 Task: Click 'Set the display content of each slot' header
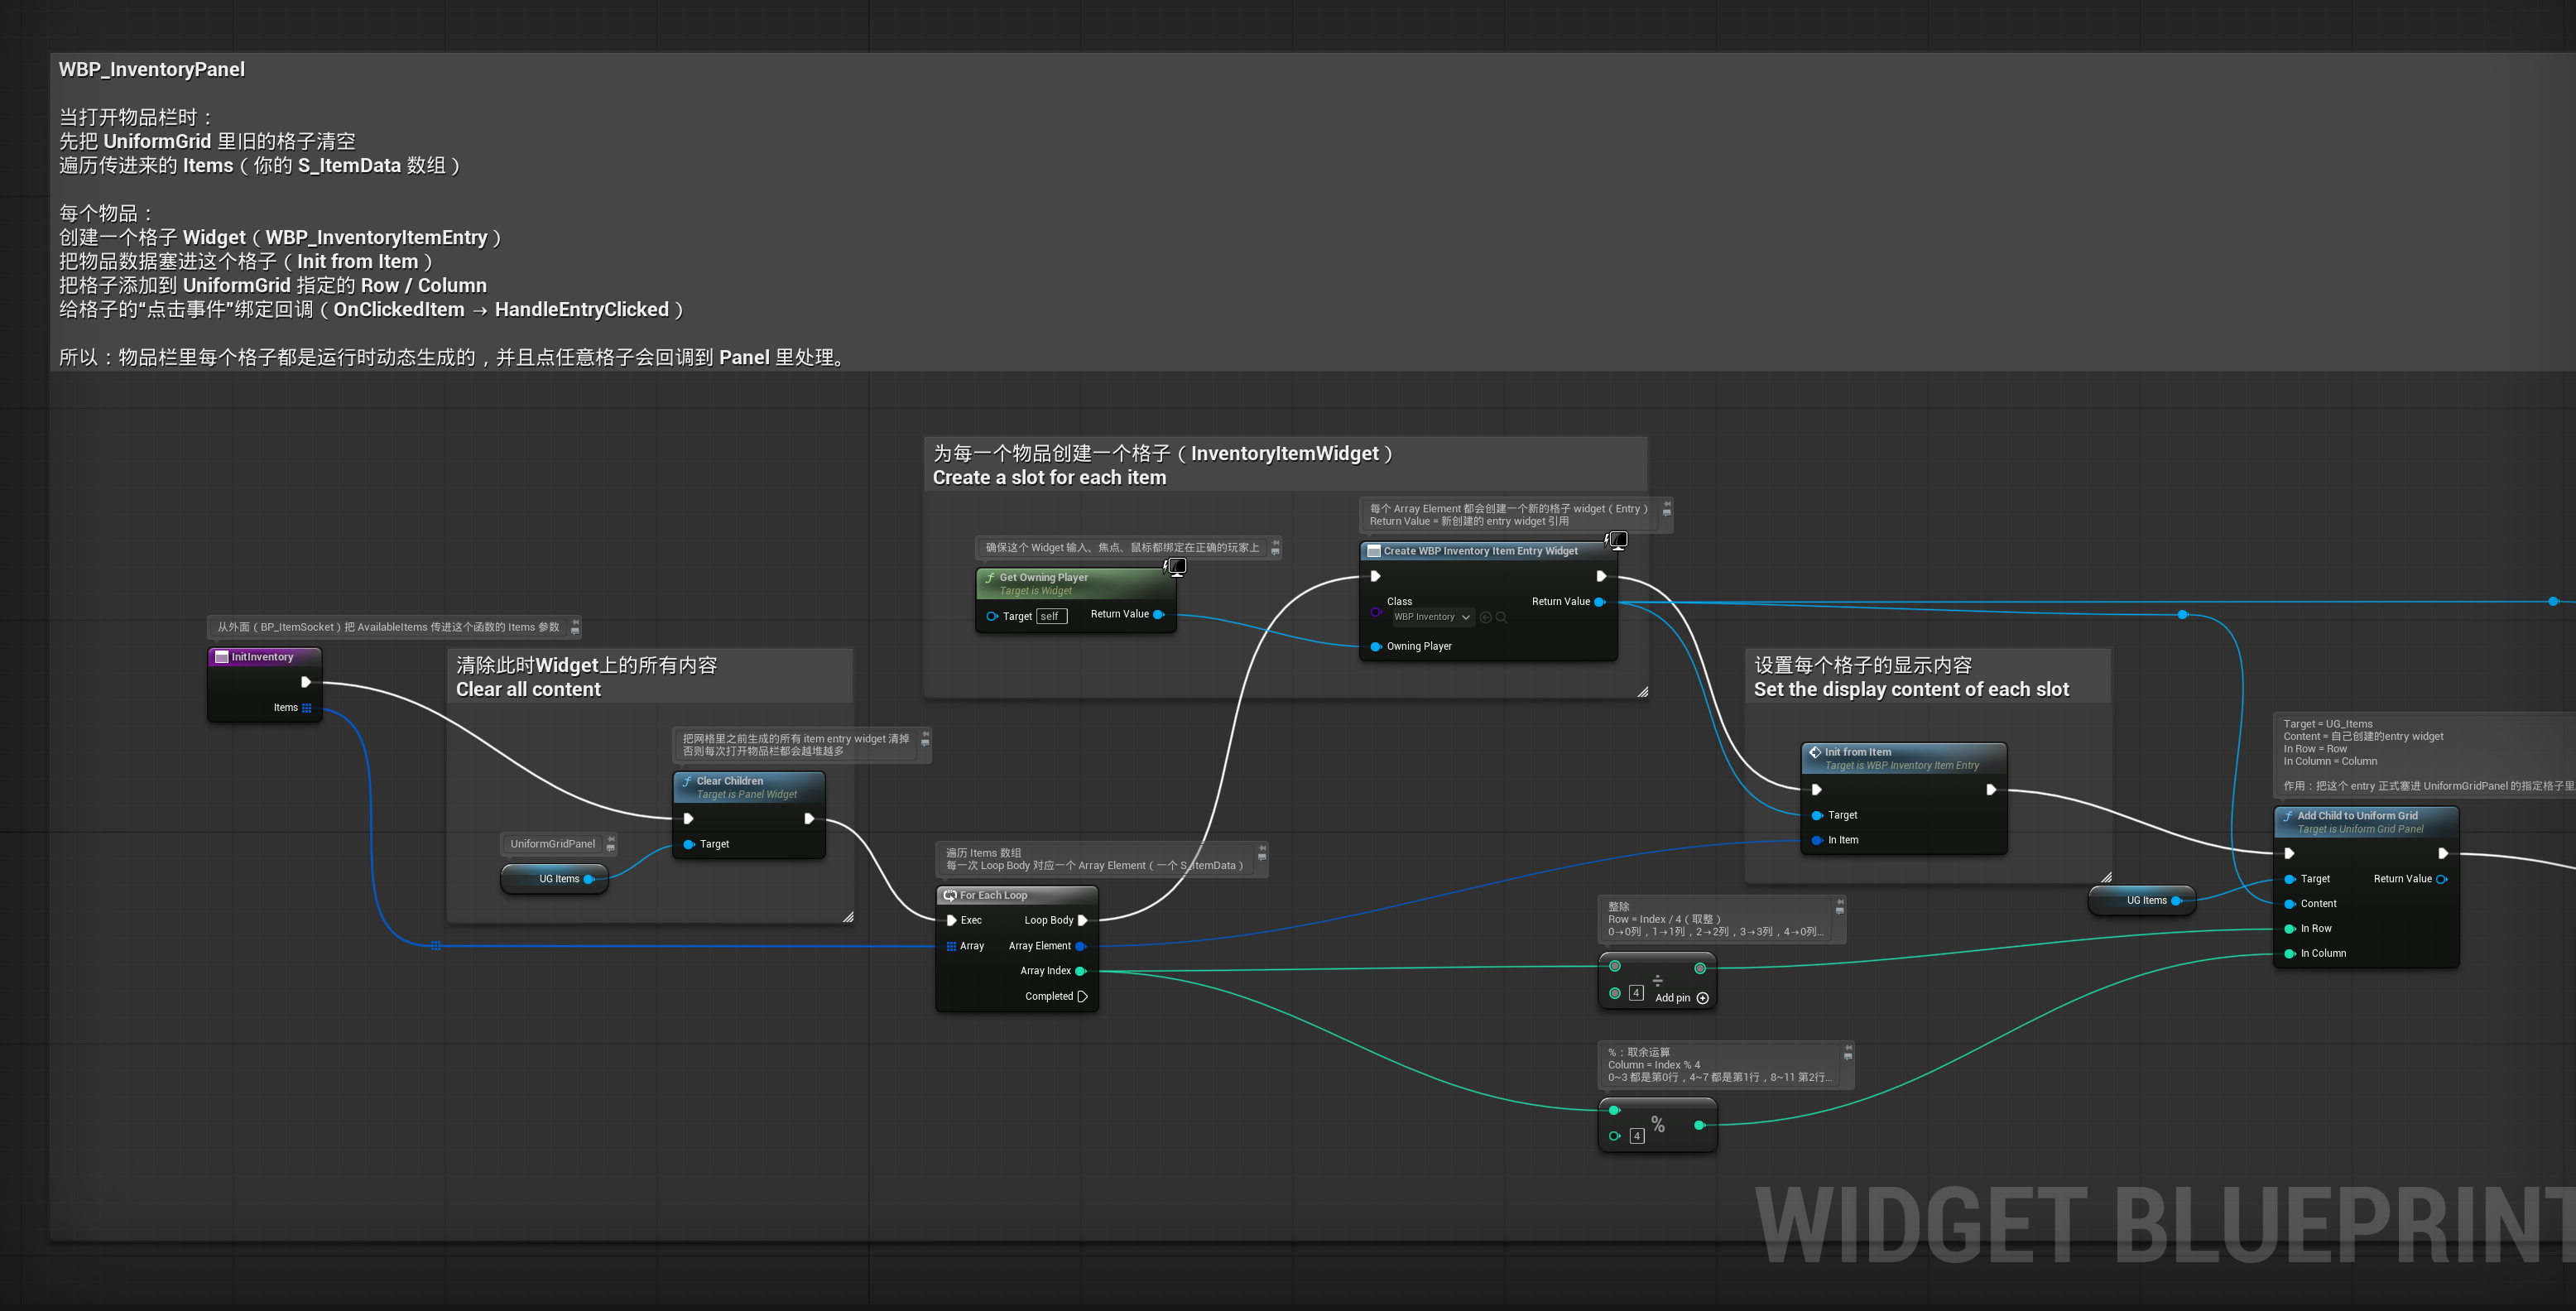coord(1927,677)
